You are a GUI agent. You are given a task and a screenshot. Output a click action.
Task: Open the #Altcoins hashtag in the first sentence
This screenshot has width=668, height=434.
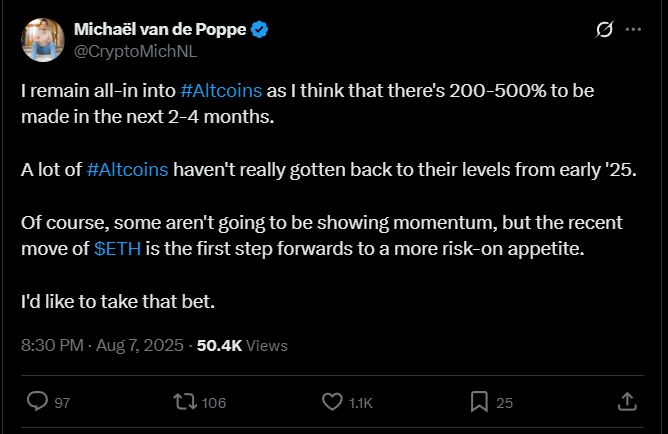pyautogui.click(x=221, y=91)
